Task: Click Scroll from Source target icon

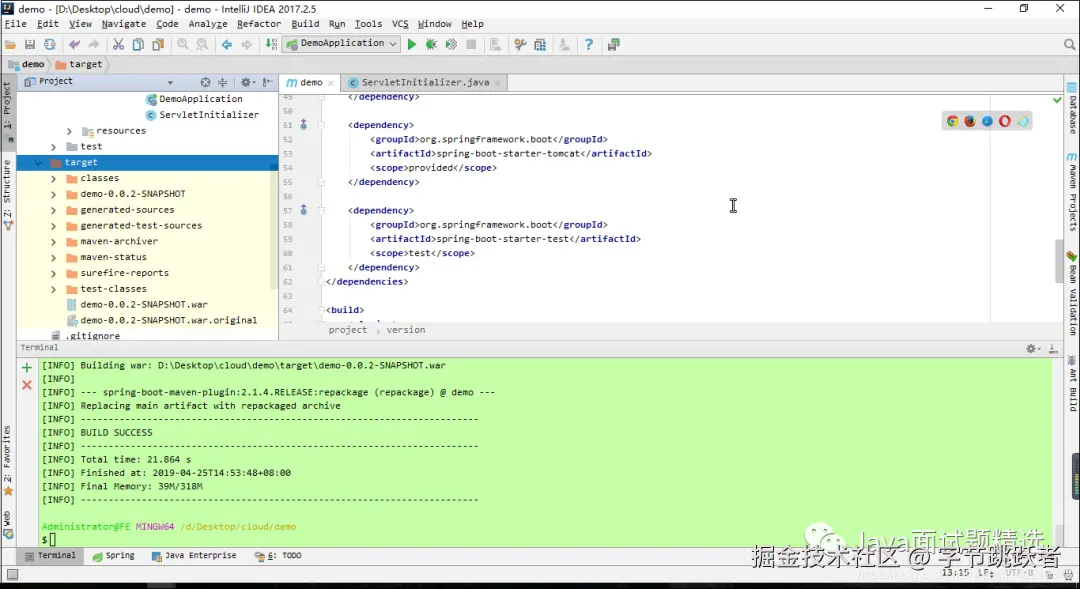Action: pos(205,82)
